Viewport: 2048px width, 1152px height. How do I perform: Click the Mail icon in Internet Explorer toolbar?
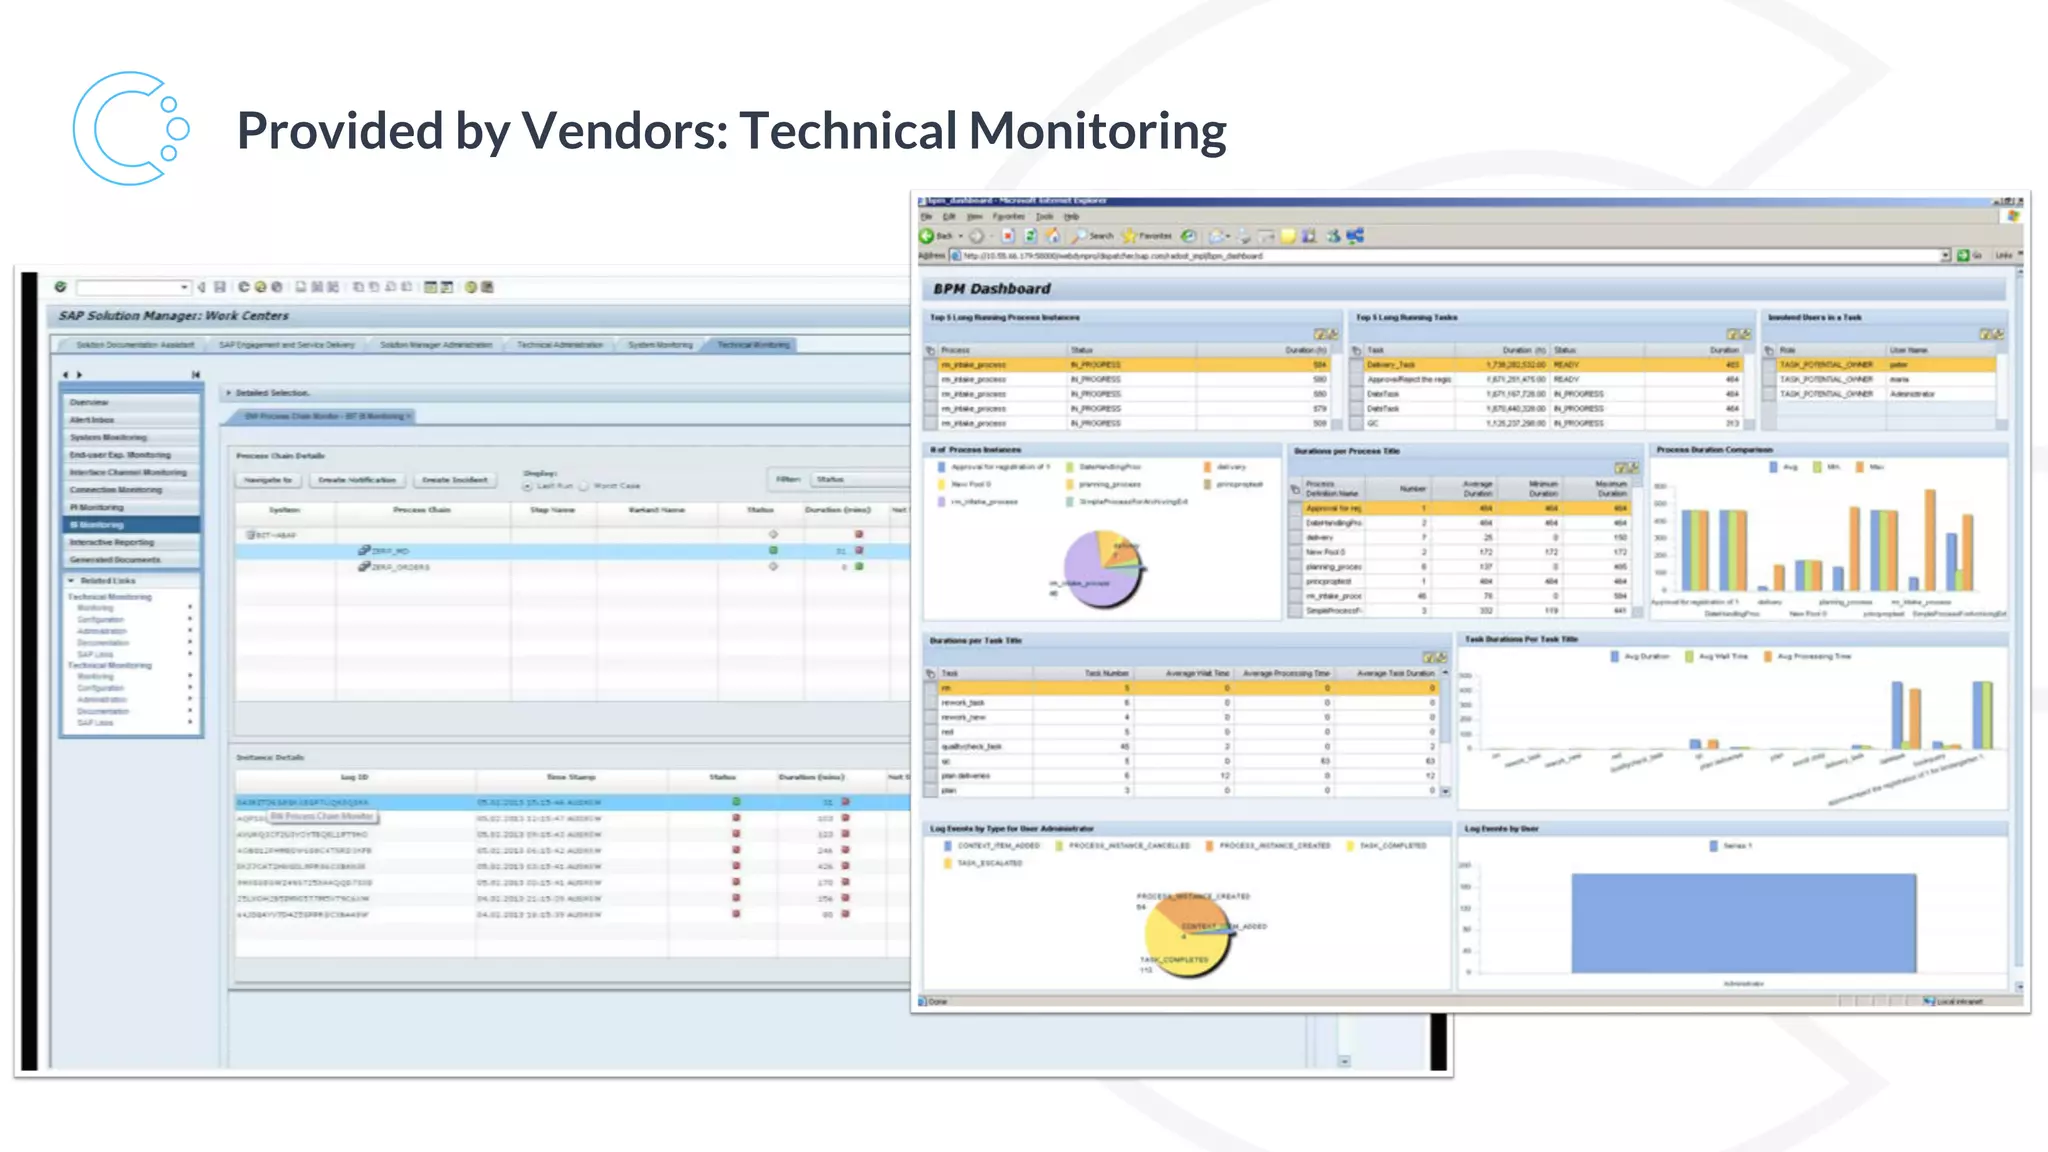coord(1217,236)
